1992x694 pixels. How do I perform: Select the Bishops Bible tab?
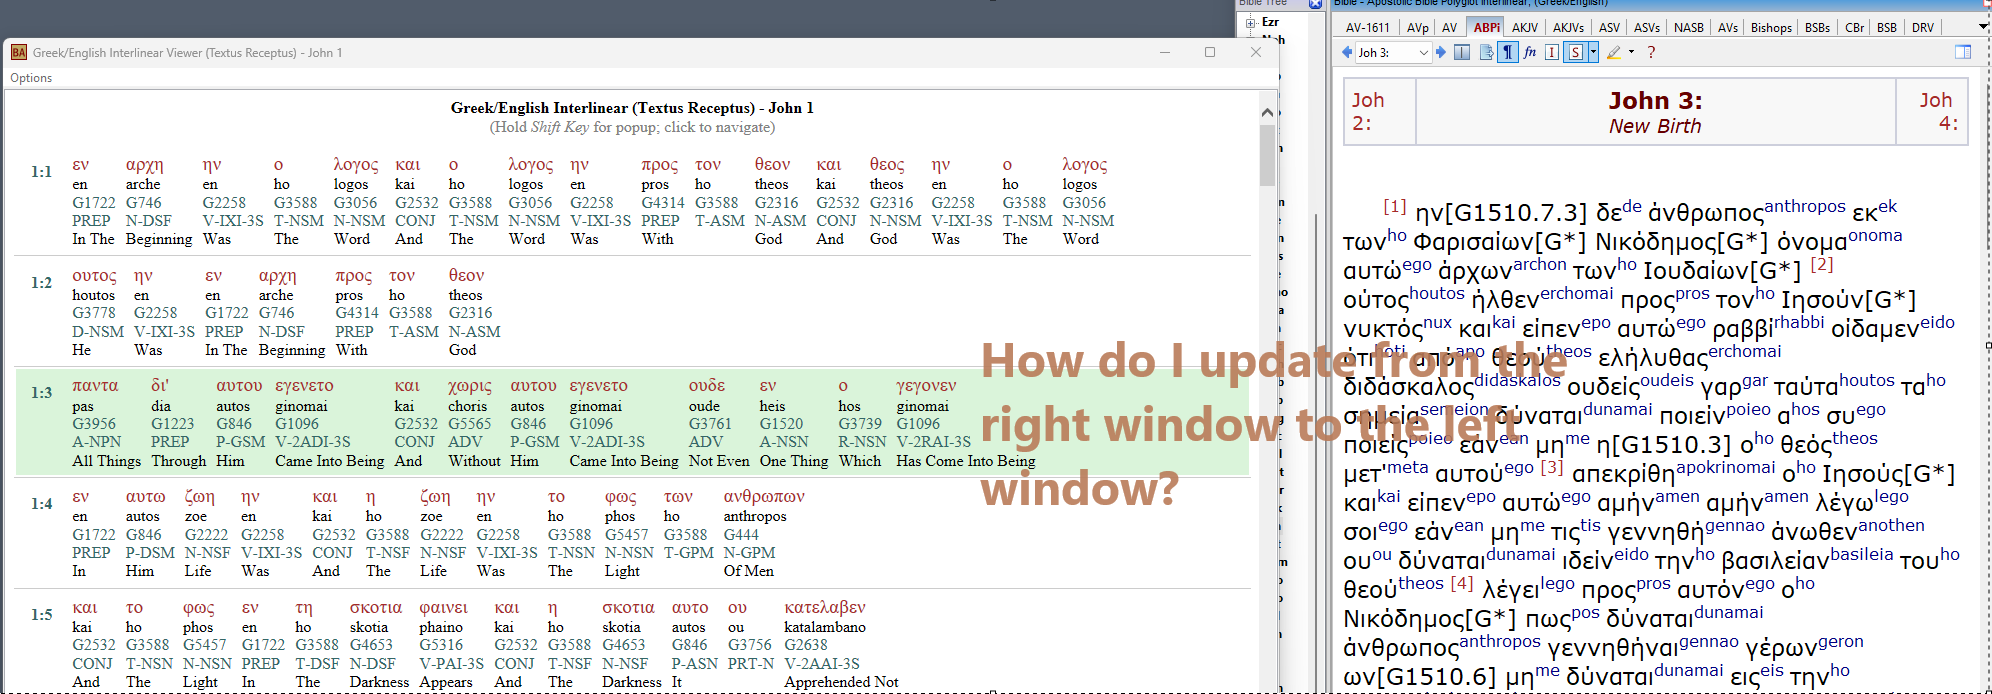(x=1771, y=27)
